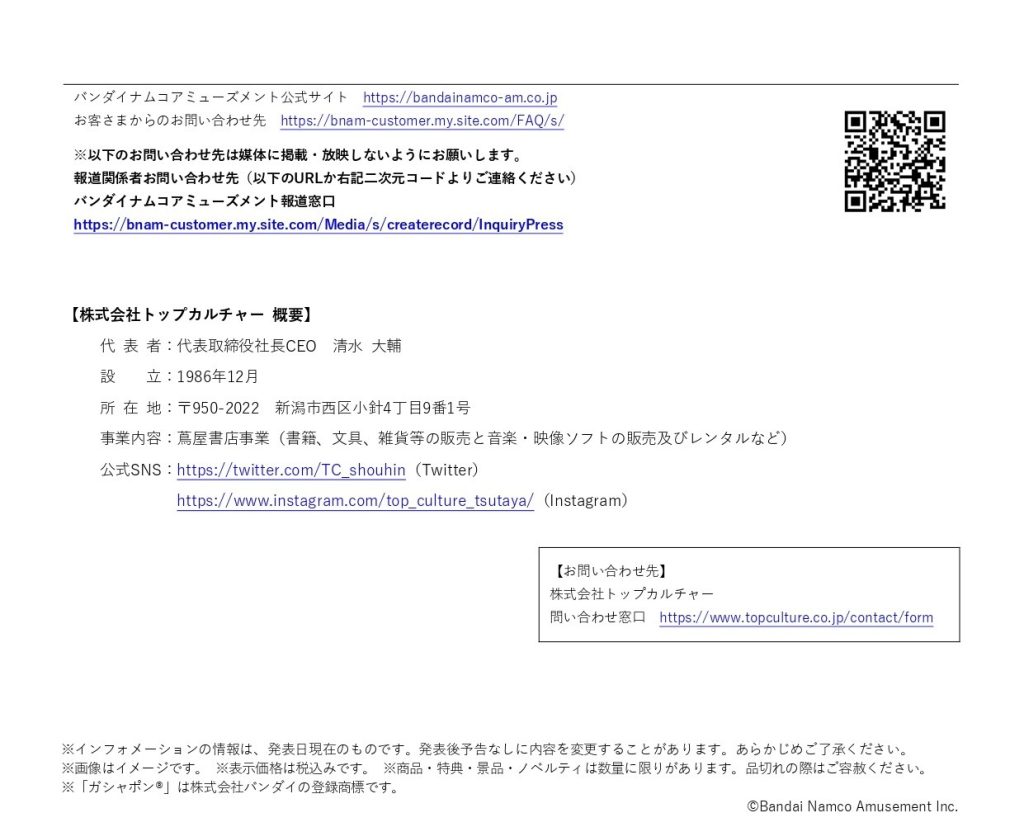The height and width of the screenshot is (827, 1024).
Task: Click the bold text バンダイナムコアミューズメント報道窓口
Action: coord(204,201)
